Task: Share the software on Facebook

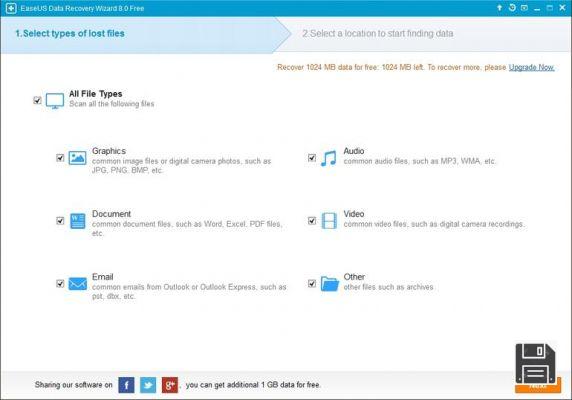Action: [126, 385]
